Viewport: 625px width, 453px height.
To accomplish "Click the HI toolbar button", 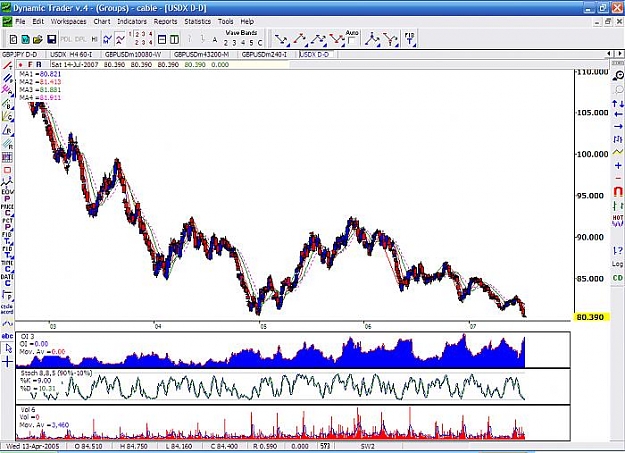I will coord(94,39).
